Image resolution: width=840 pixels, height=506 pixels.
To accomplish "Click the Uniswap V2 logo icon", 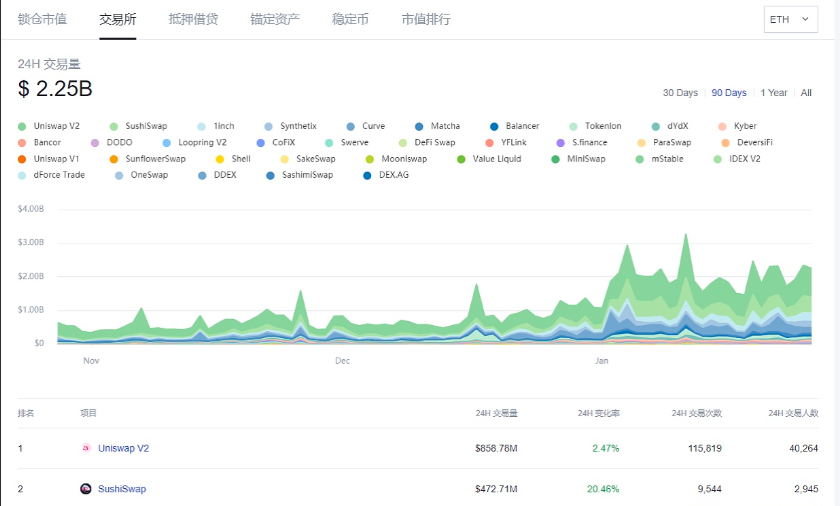I will [86, 448].
